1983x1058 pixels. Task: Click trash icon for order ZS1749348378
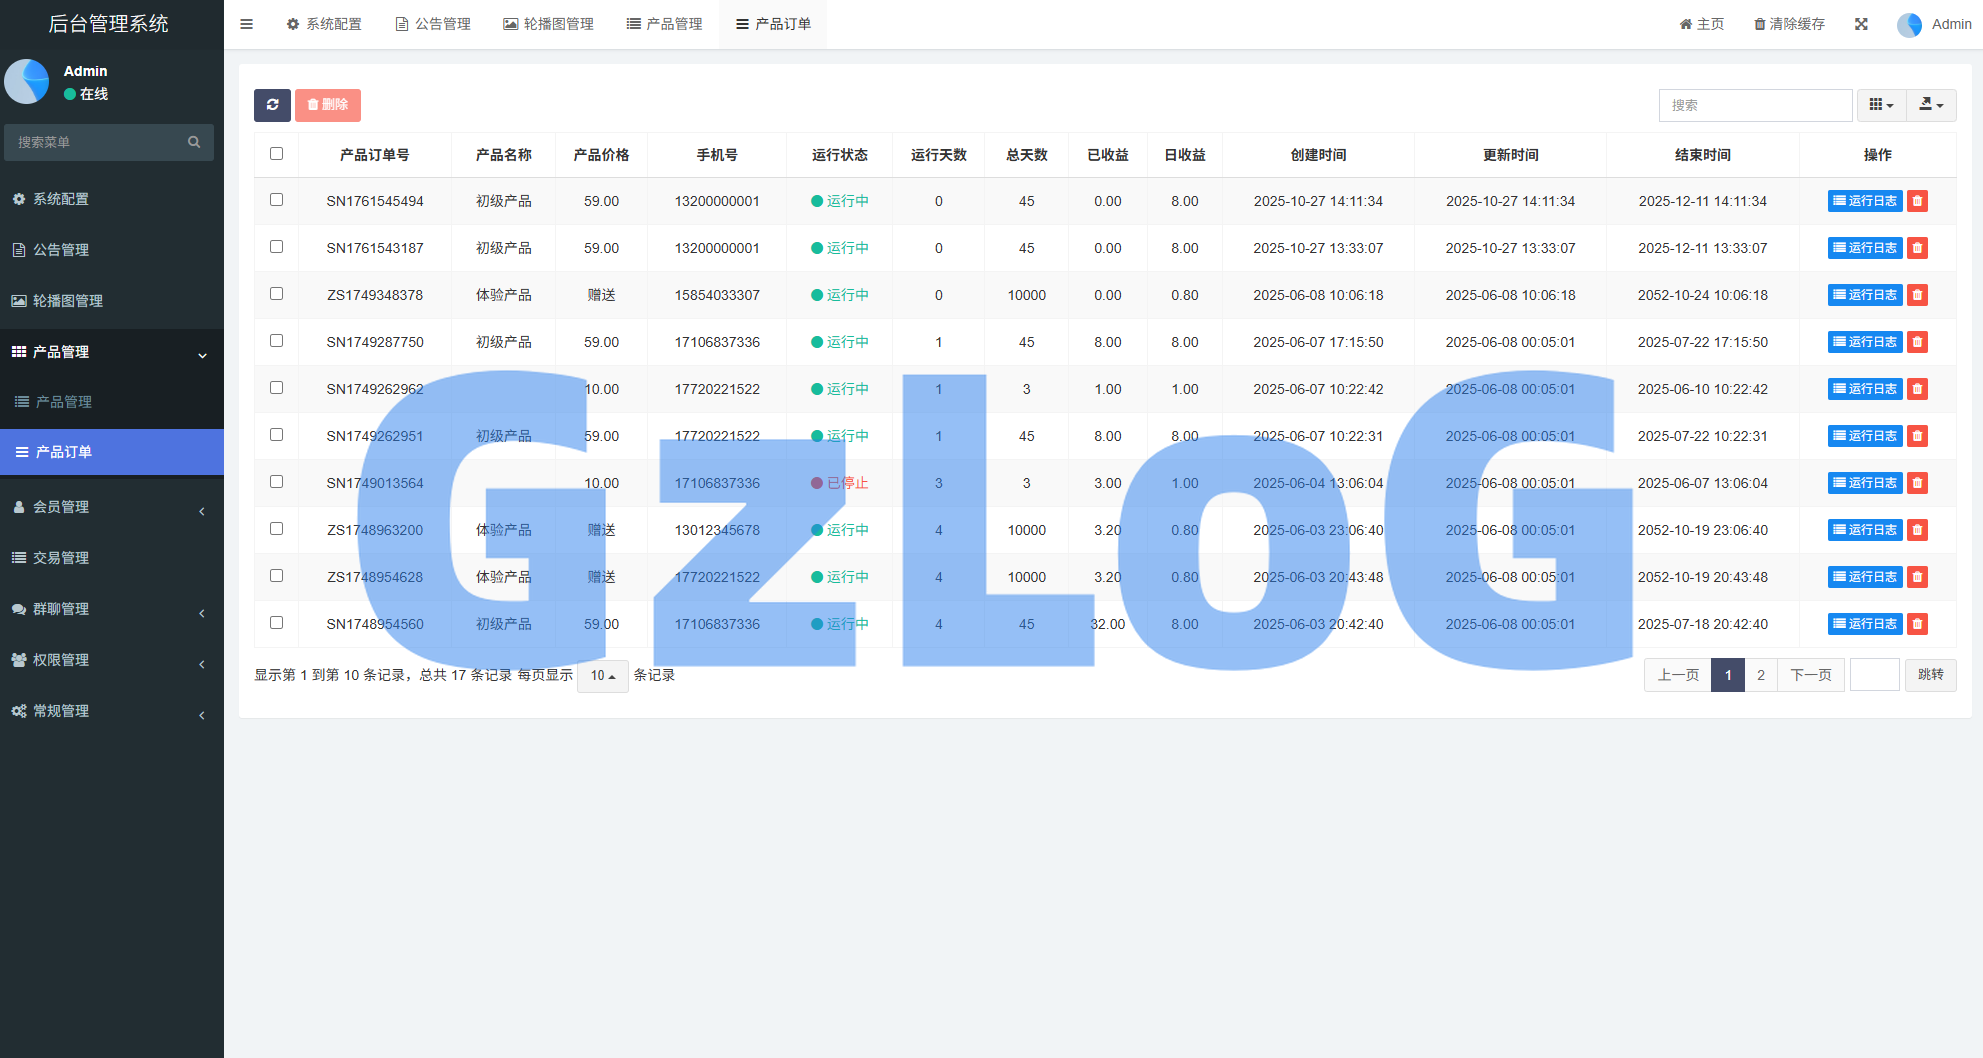pos(1917,295)
